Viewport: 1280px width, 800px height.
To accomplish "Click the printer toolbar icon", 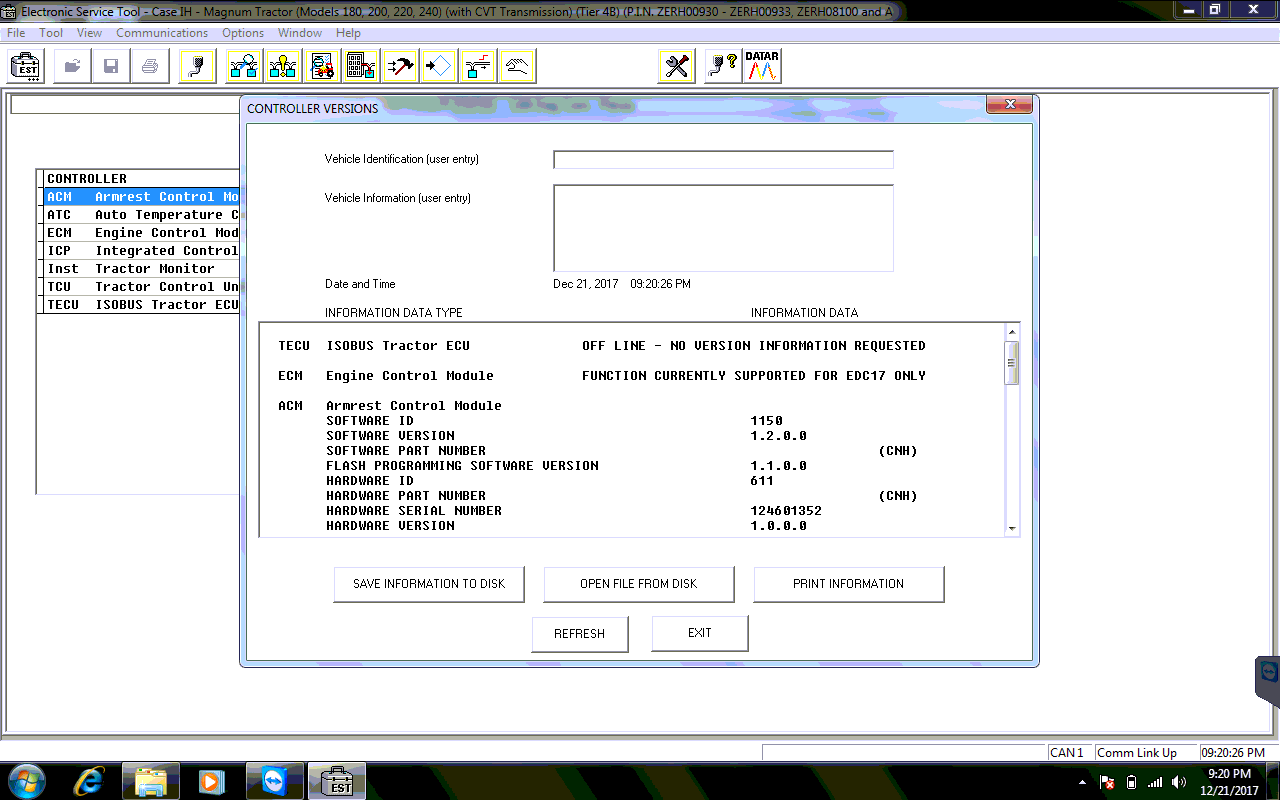I will tap(149, 67).
